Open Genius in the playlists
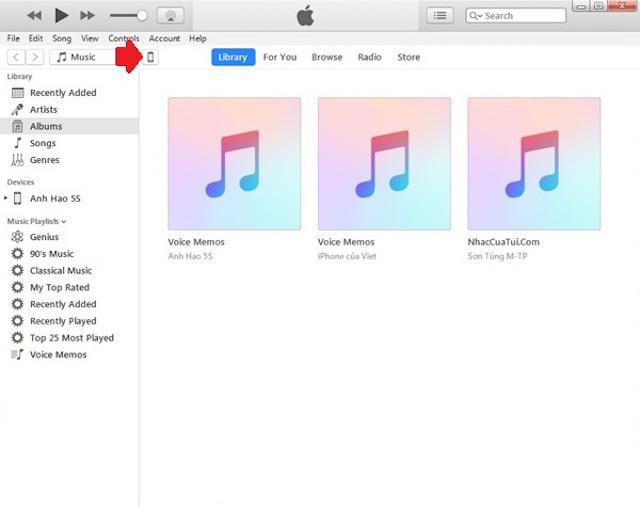 coord(44,237)
